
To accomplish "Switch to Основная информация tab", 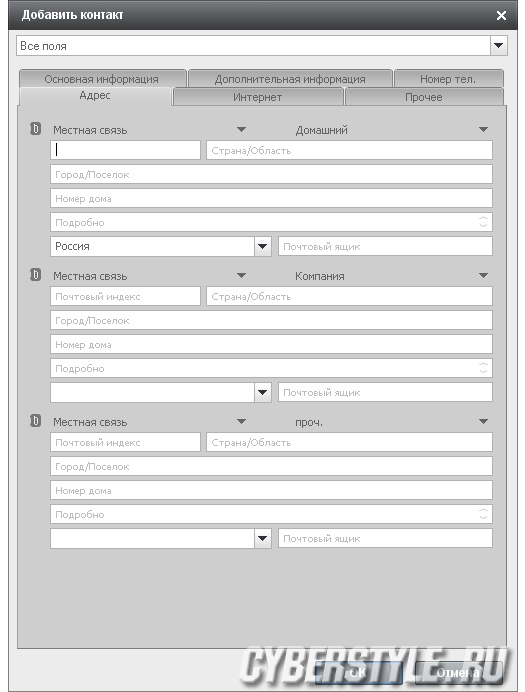I will [x=102, y=79].
